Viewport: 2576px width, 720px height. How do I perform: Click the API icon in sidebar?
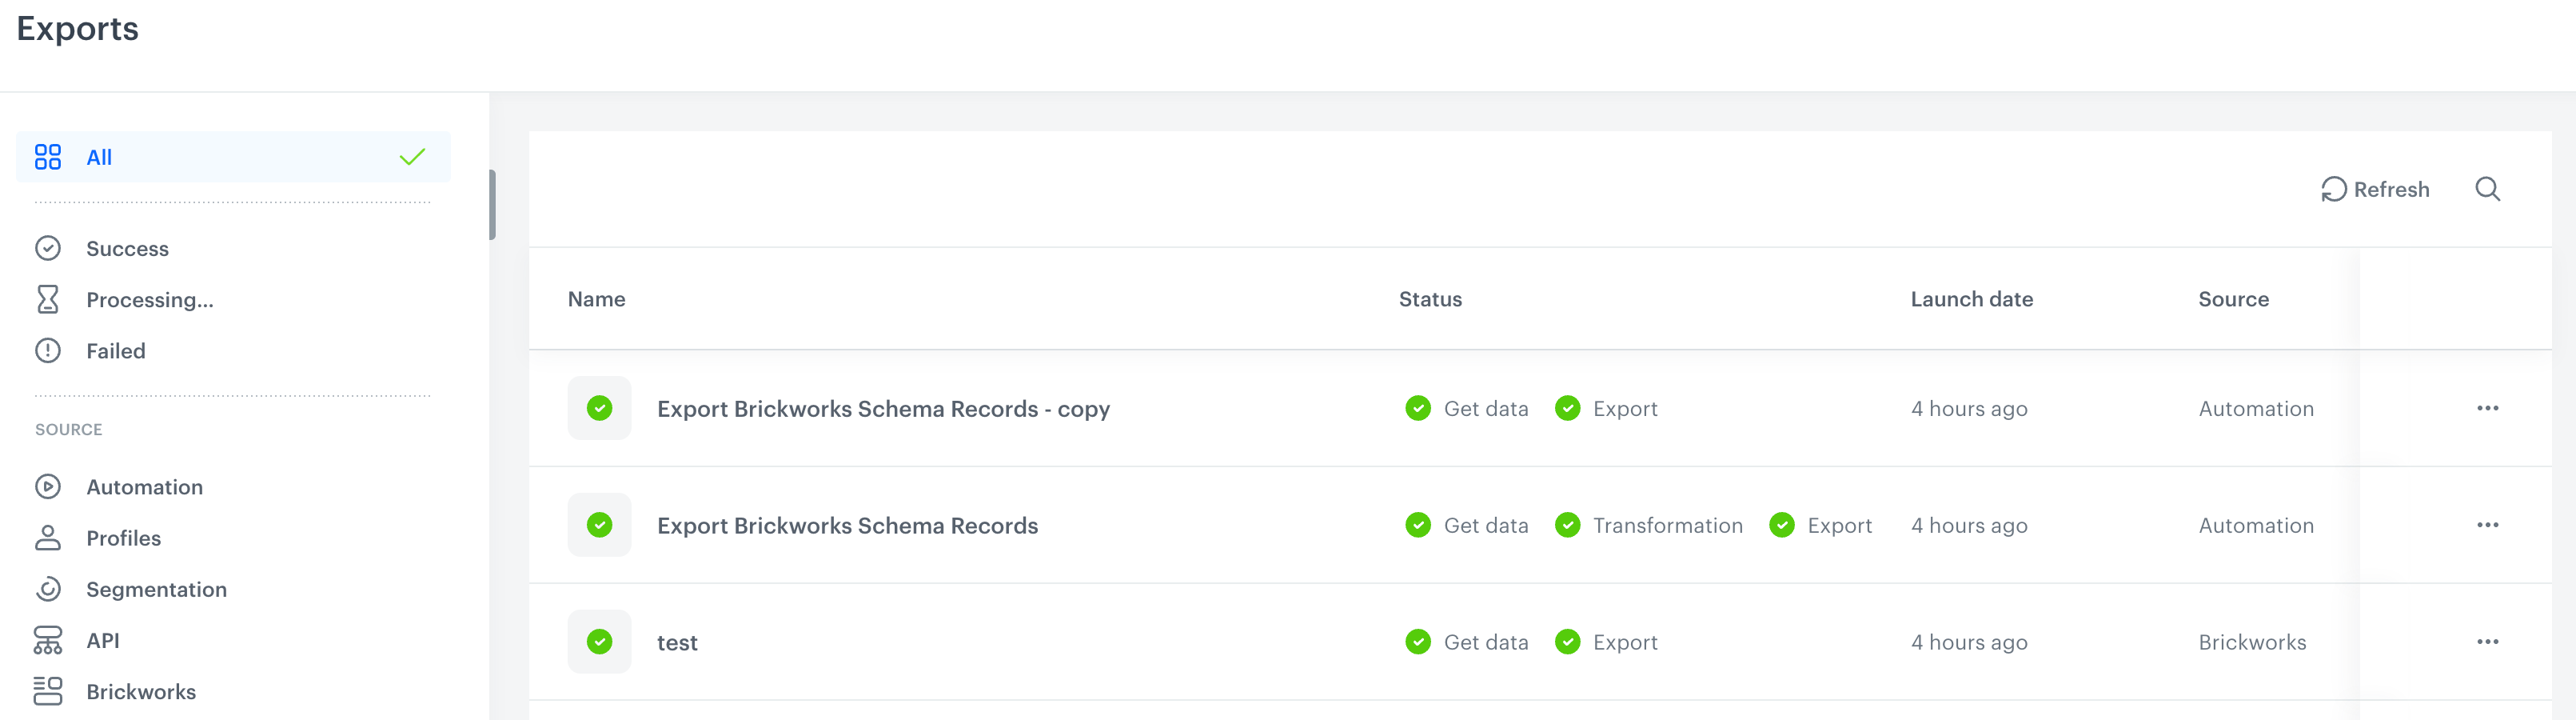pyautogui.click(x=49, y=640)
